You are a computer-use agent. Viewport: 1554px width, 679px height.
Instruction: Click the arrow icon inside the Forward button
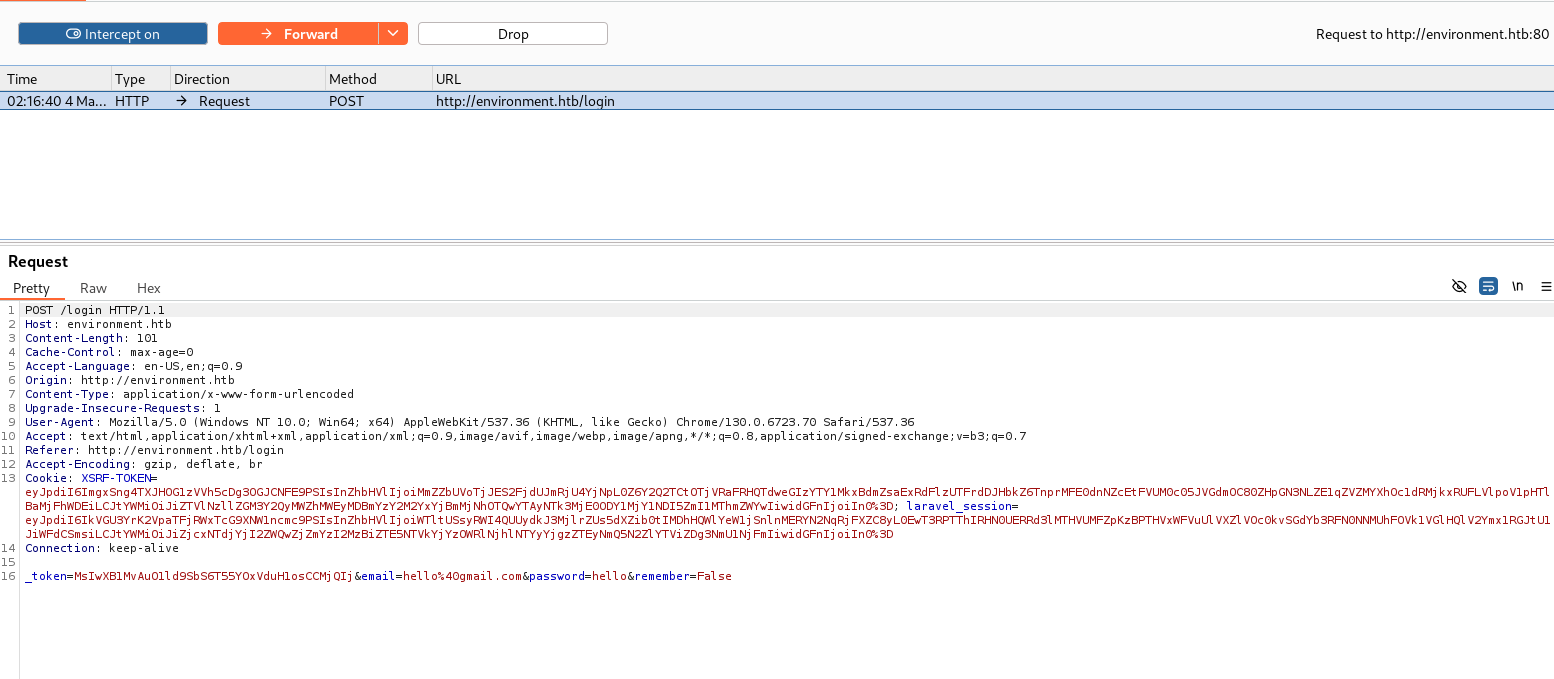click(x=266, y=34)
